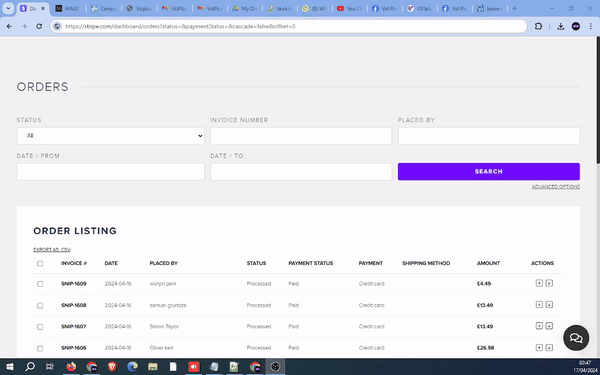Click the Date To field
Viewport: 600px width, 375px height.
pyautogui.click(x=301, y=172)
